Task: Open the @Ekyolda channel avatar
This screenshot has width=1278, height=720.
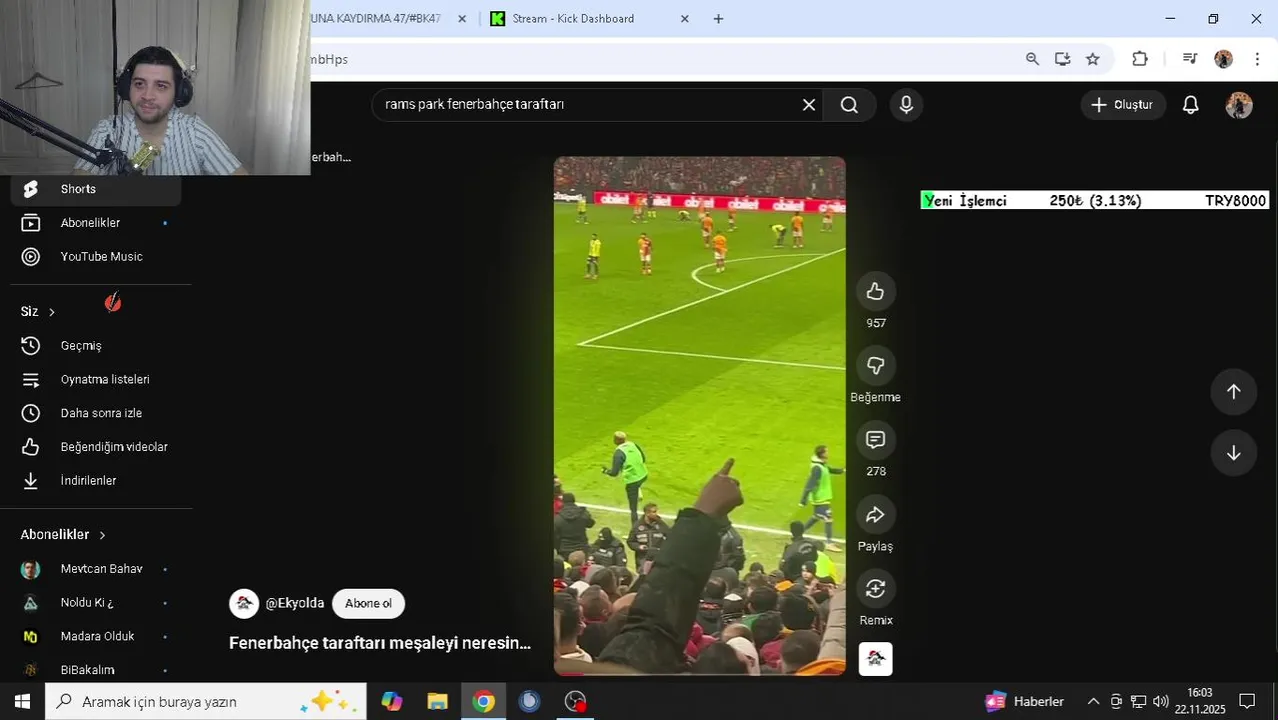Action: tap(244, 604)
